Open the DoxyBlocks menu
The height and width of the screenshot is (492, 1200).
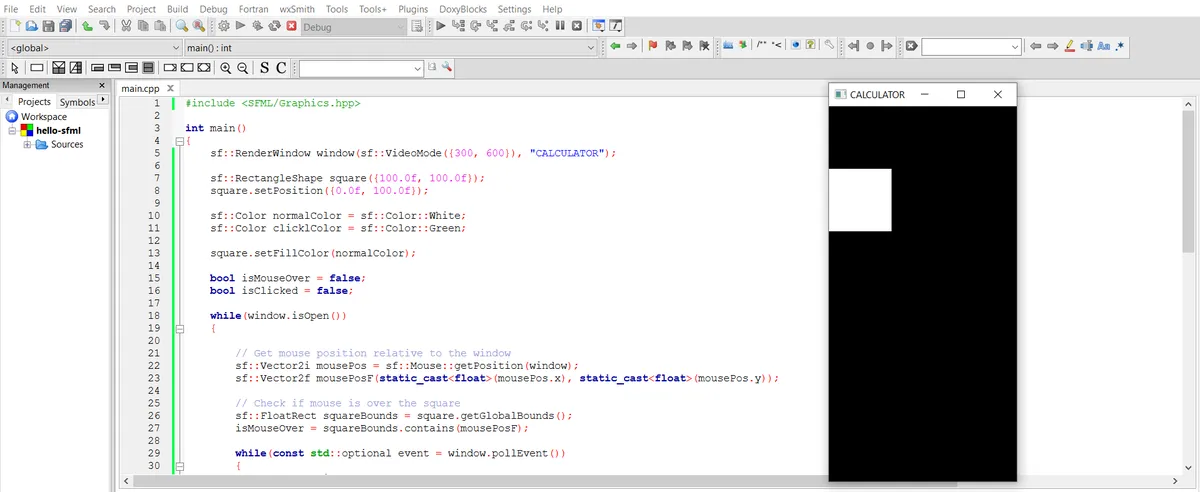[462, 8]
